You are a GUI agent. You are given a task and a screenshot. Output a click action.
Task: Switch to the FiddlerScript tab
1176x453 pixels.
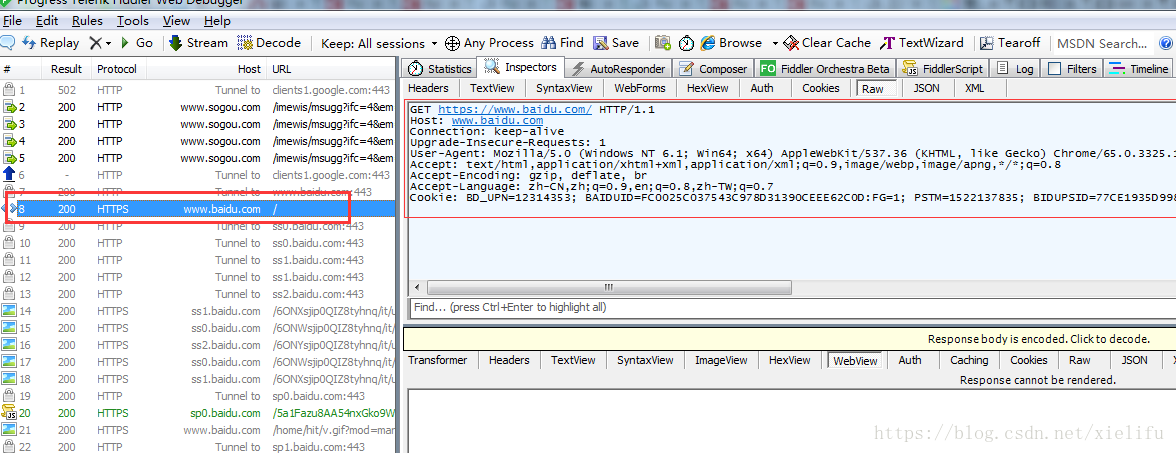pos(944,68)
